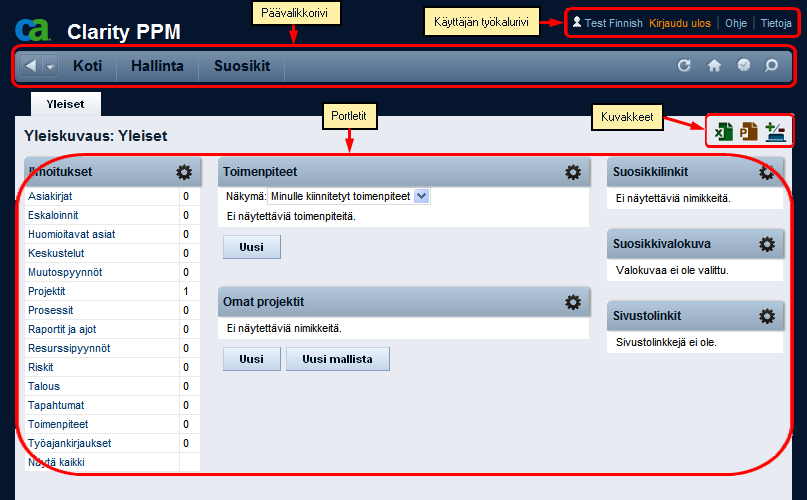
Task: Open Riskit notifications link
Action: pos(41,367)
